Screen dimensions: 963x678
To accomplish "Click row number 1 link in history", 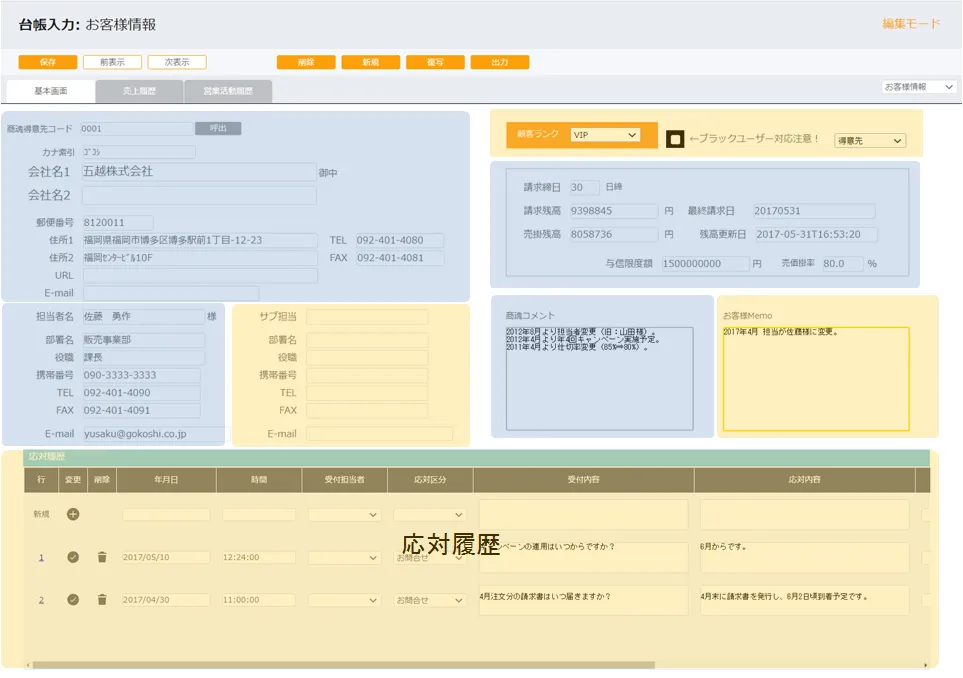I will point(41,558).
